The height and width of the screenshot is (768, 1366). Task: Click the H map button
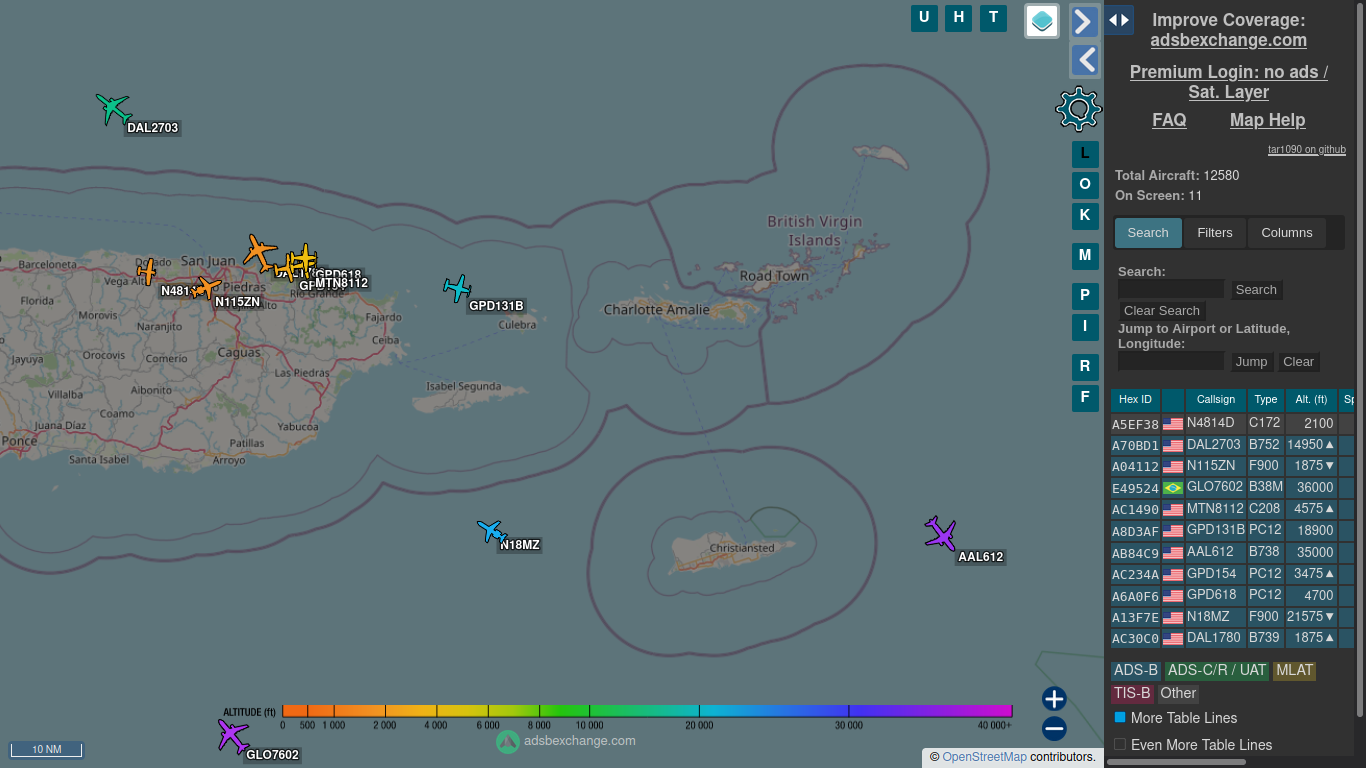pyautogui.click(x=959, y=17)
